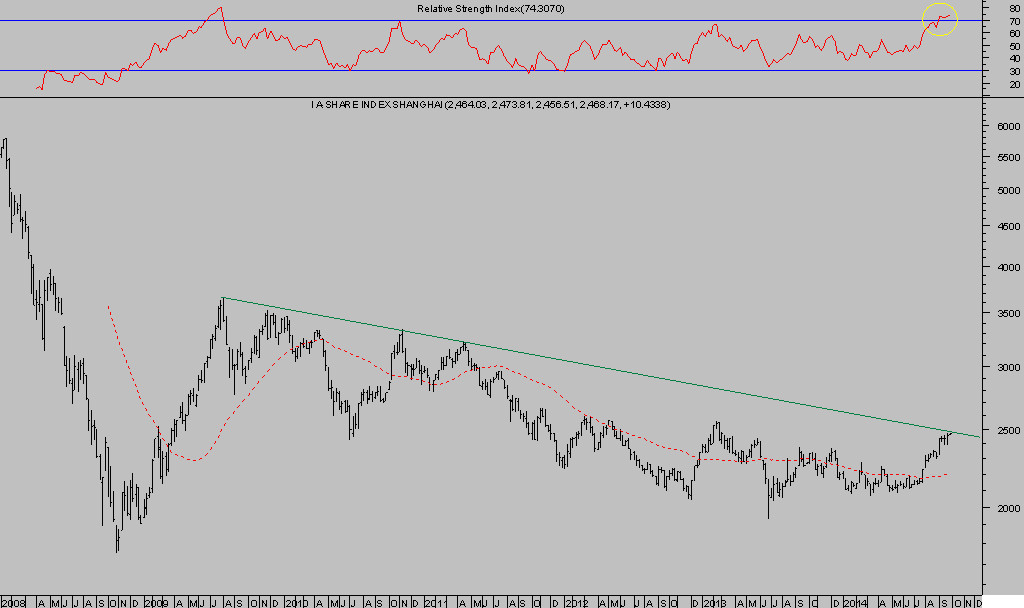
Task: Click the RSI 80 scale label
Action: 1014,8
